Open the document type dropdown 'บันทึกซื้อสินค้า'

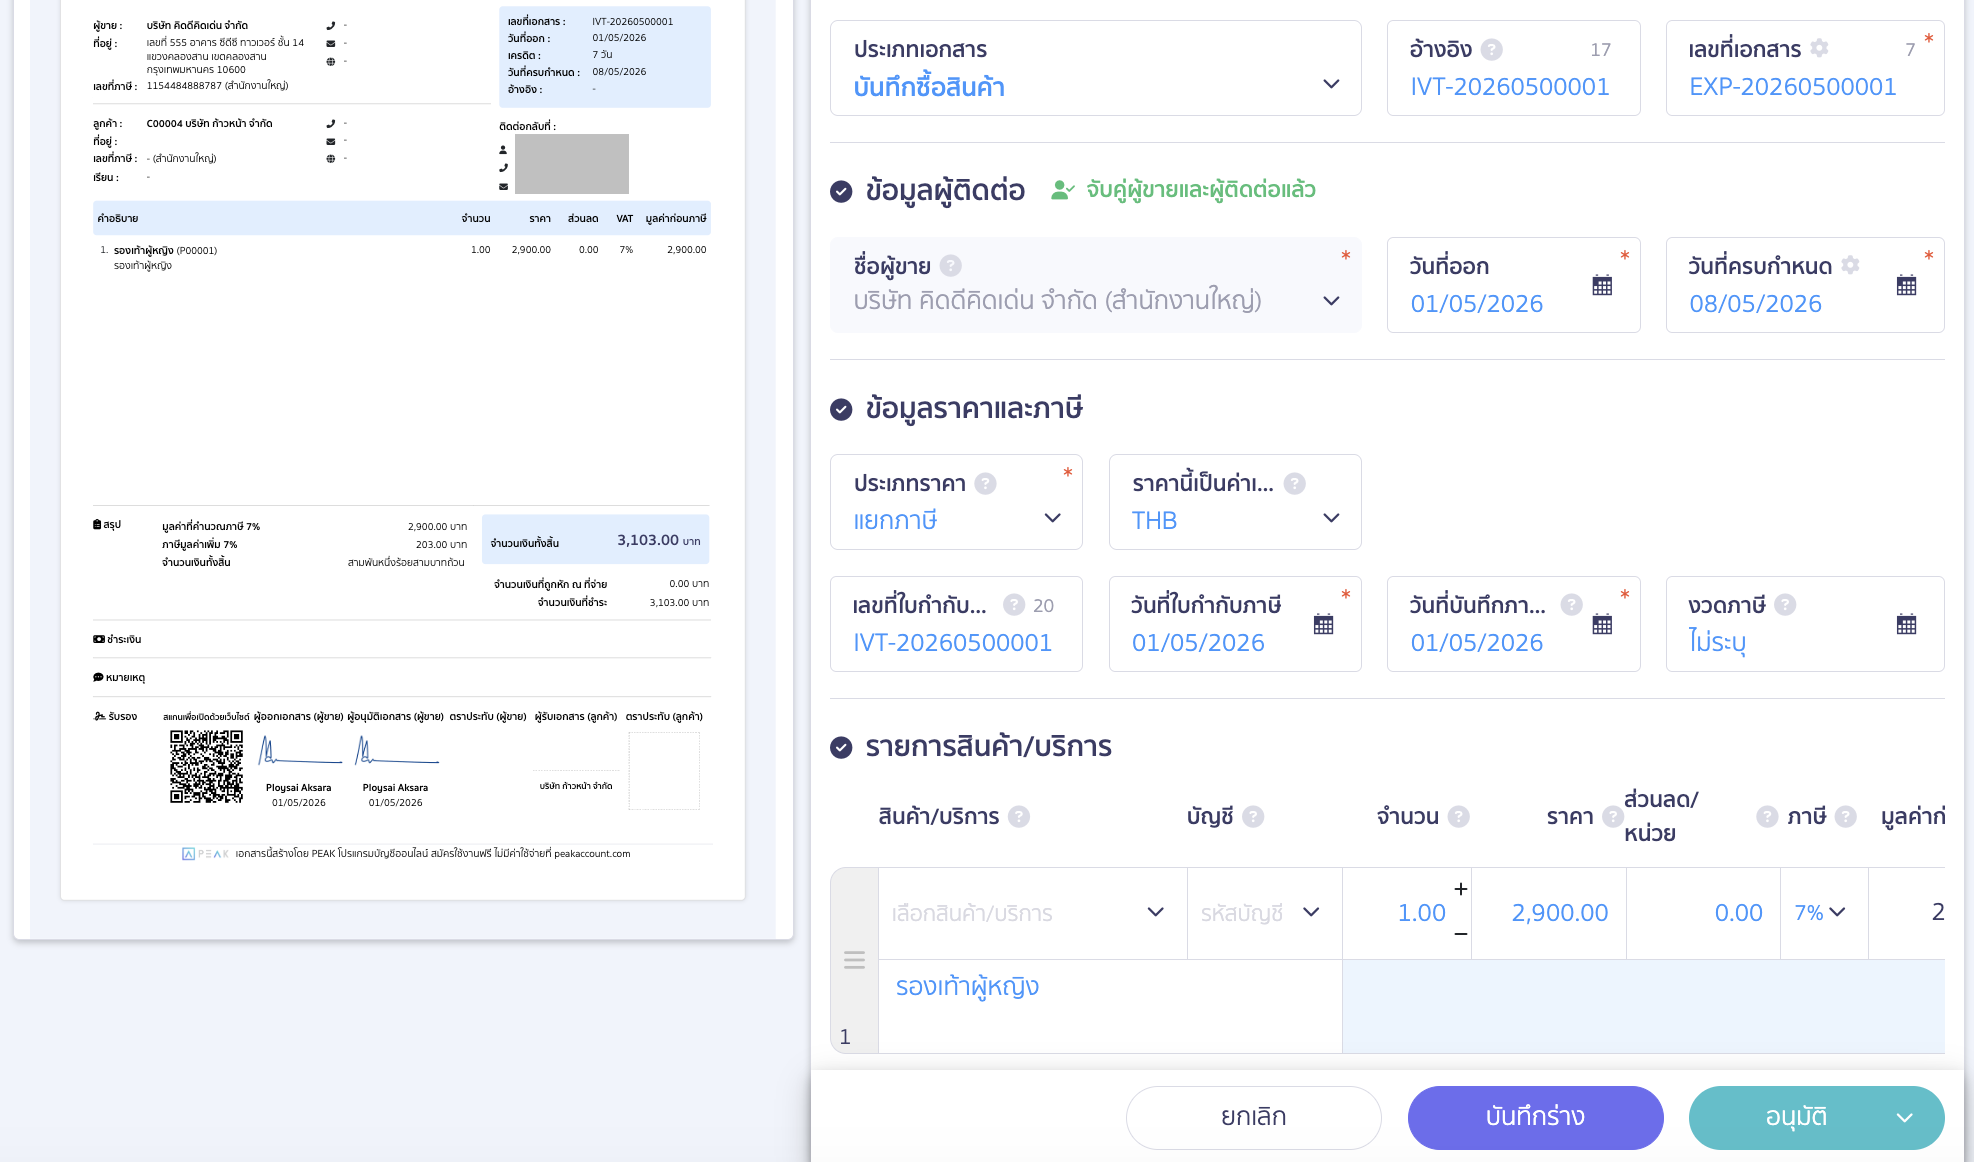click(x=1095, y=68)
